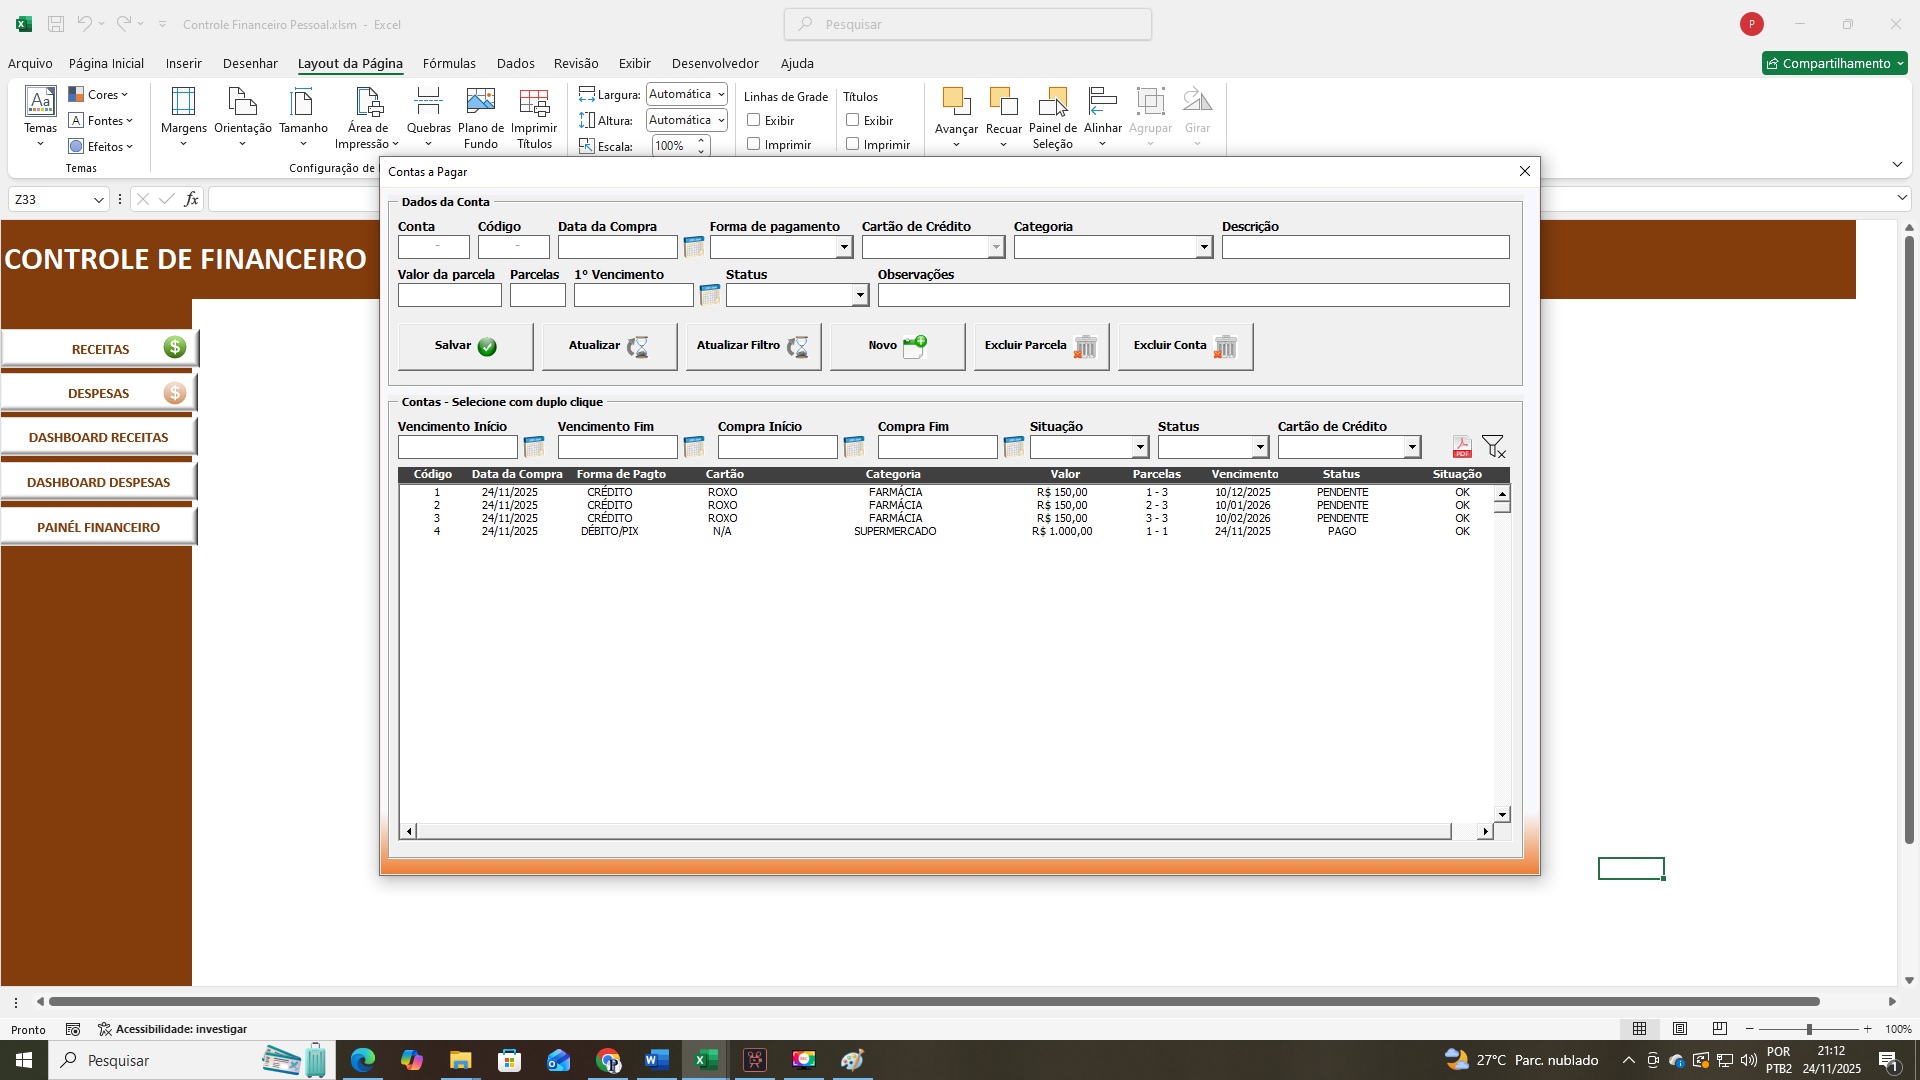Click the clear filter funnel icon
Viewport: 1920px width, 1080px height.
(x=1493, y=447)
